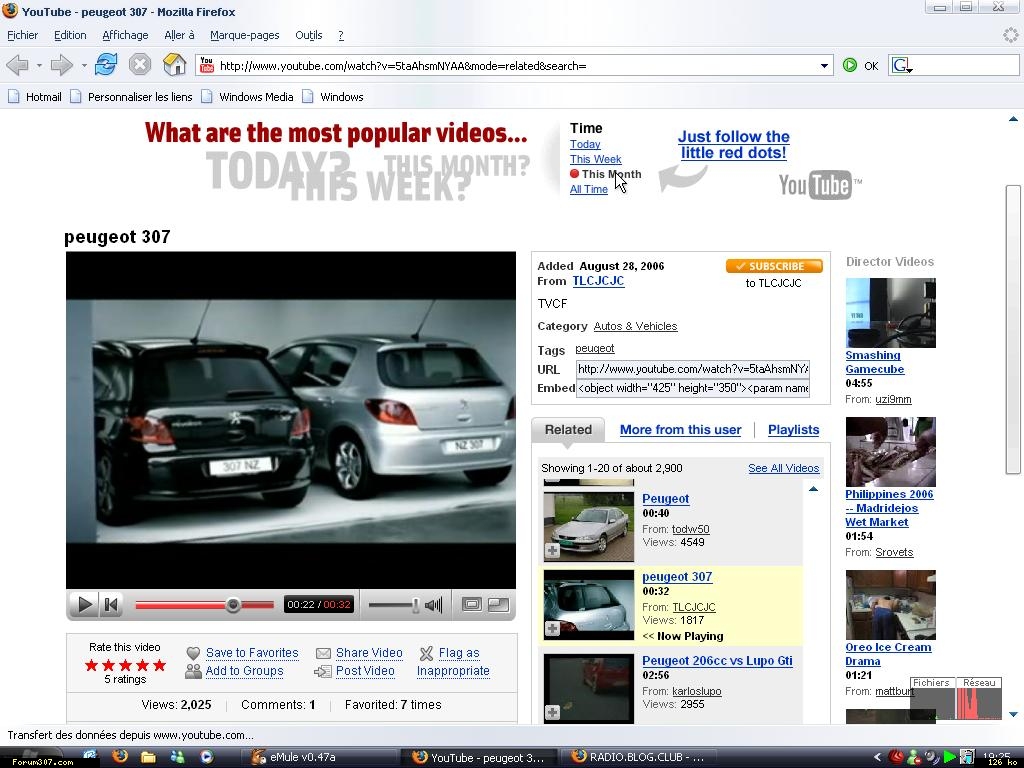Click the people icon beside Add to Groups
The height and width of the screenshot is (768, 1024).
[x=193, y=671]
